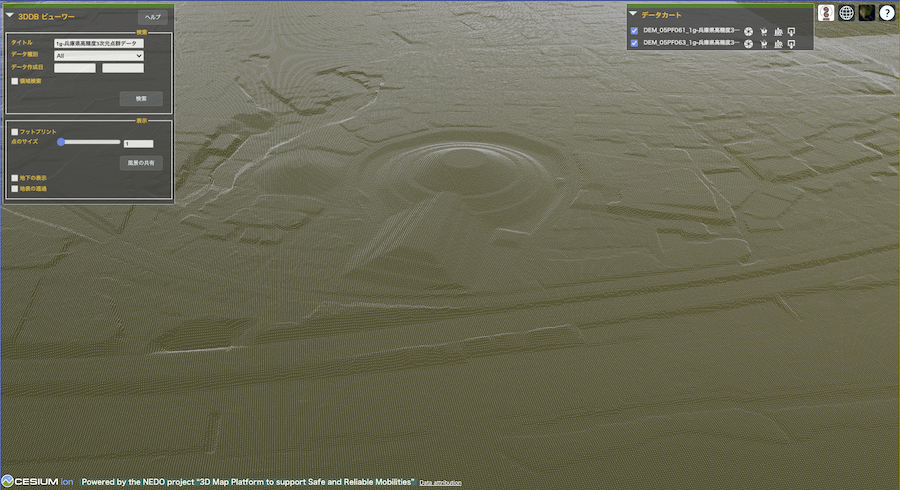Click the 風景の共有 button

click(141, 162)
